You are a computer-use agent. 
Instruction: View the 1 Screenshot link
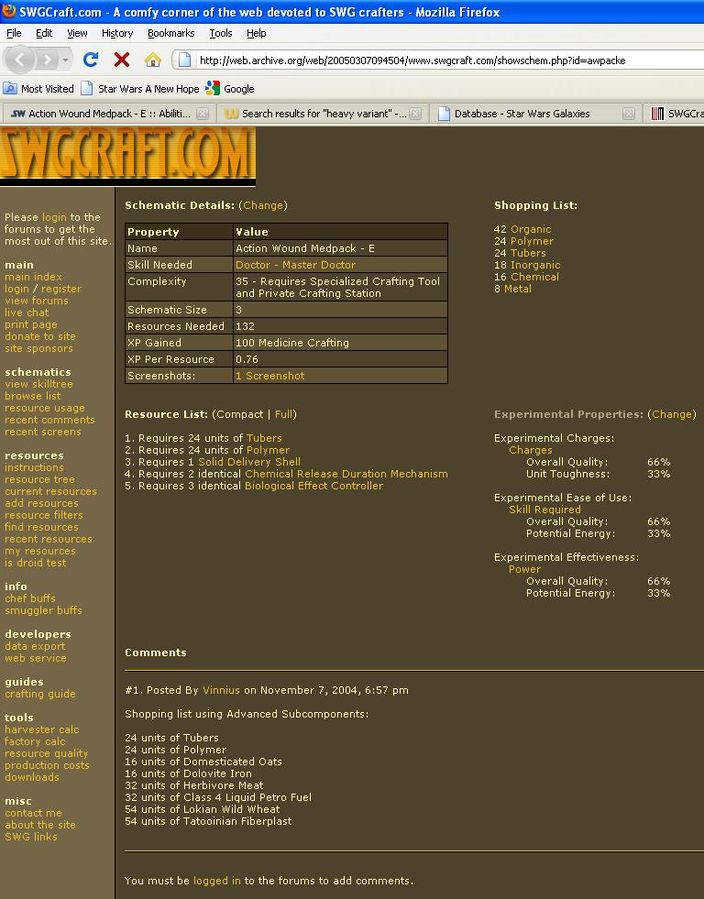270,376
